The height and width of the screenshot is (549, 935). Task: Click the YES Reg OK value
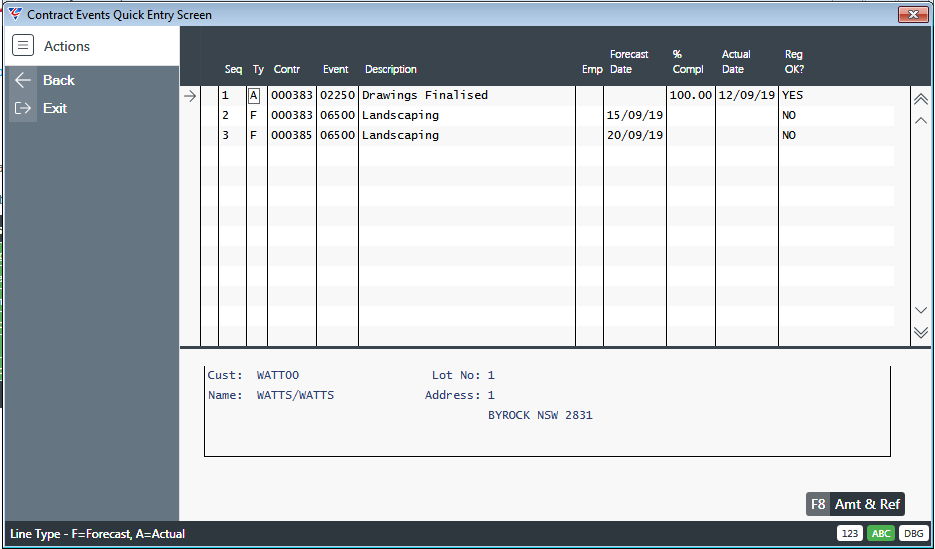tap(792, 95)
